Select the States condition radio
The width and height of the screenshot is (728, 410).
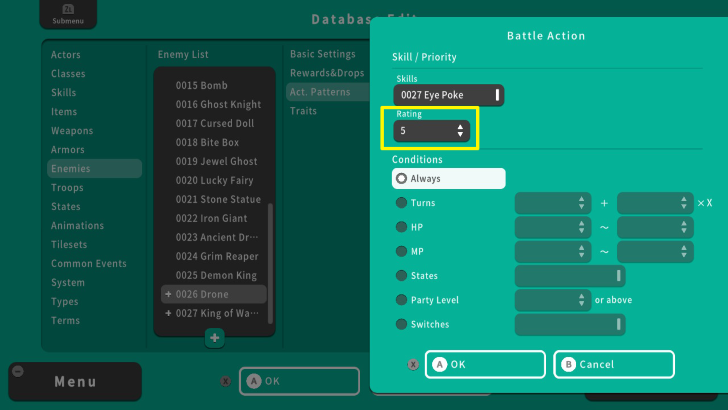click(401, 275)
